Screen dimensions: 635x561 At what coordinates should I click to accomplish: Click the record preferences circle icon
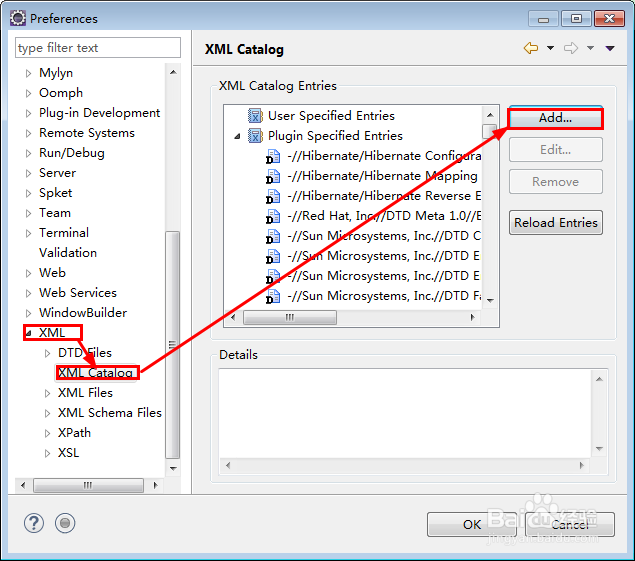65,523
